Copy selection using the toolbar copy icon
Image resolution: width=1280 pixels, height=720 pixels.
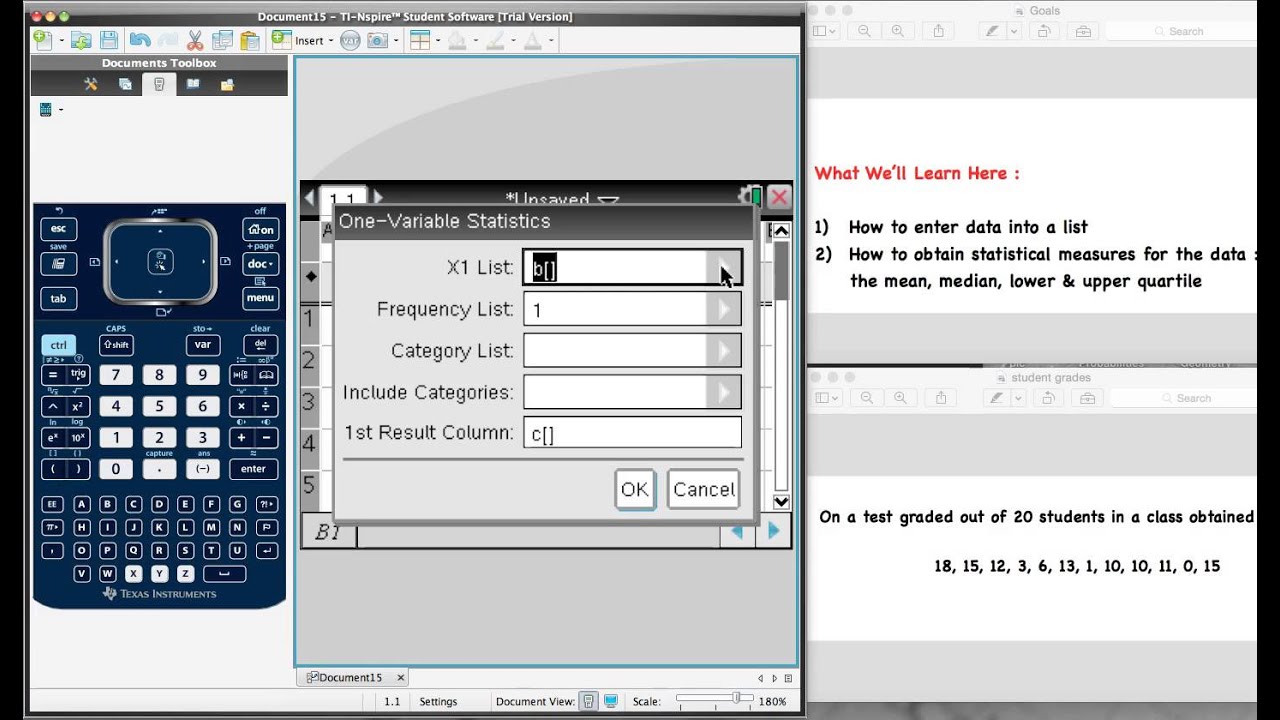222,40
